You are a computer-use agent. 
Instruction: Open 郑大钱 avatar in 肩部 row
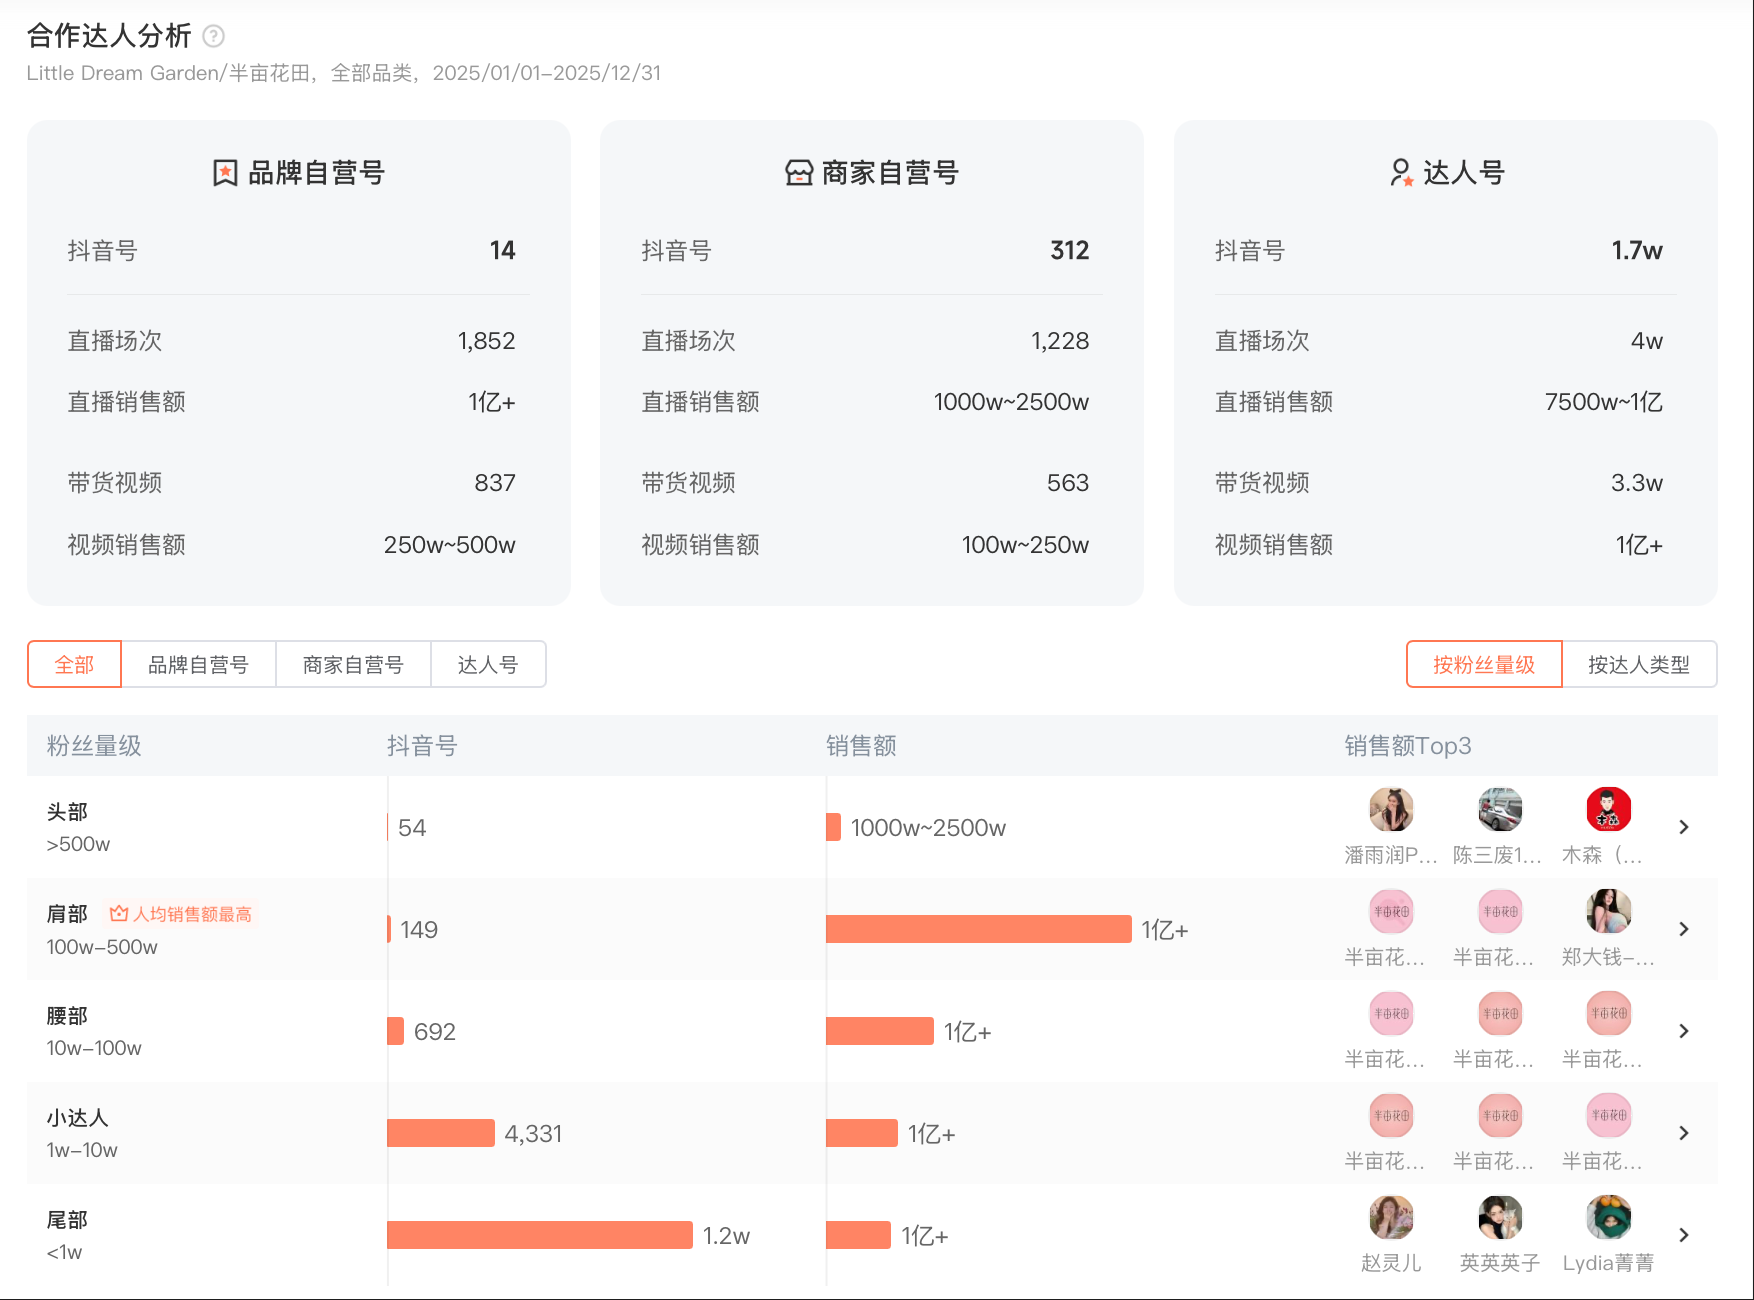coord(1608,911)
